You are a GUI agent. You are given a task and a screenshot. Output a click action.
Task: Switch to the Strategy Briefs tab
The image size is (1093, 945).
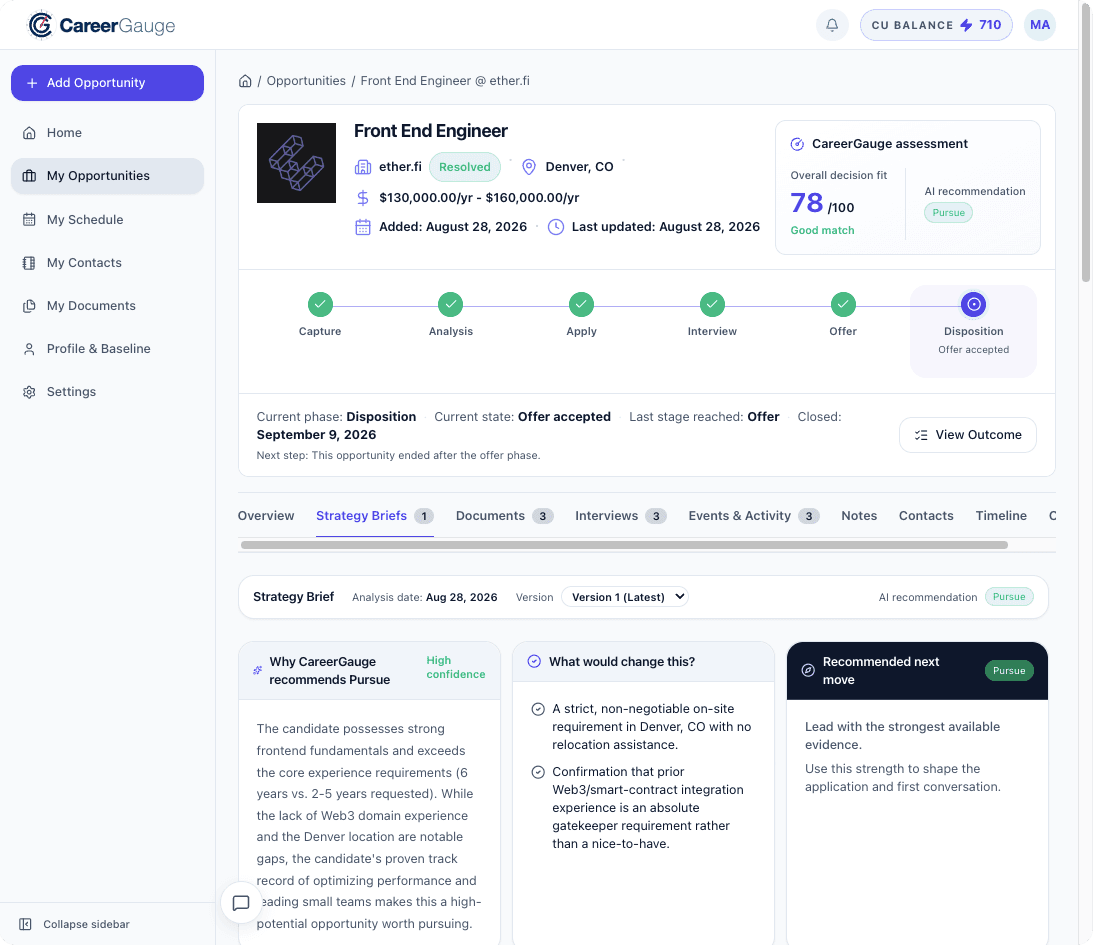pos(374,516)
